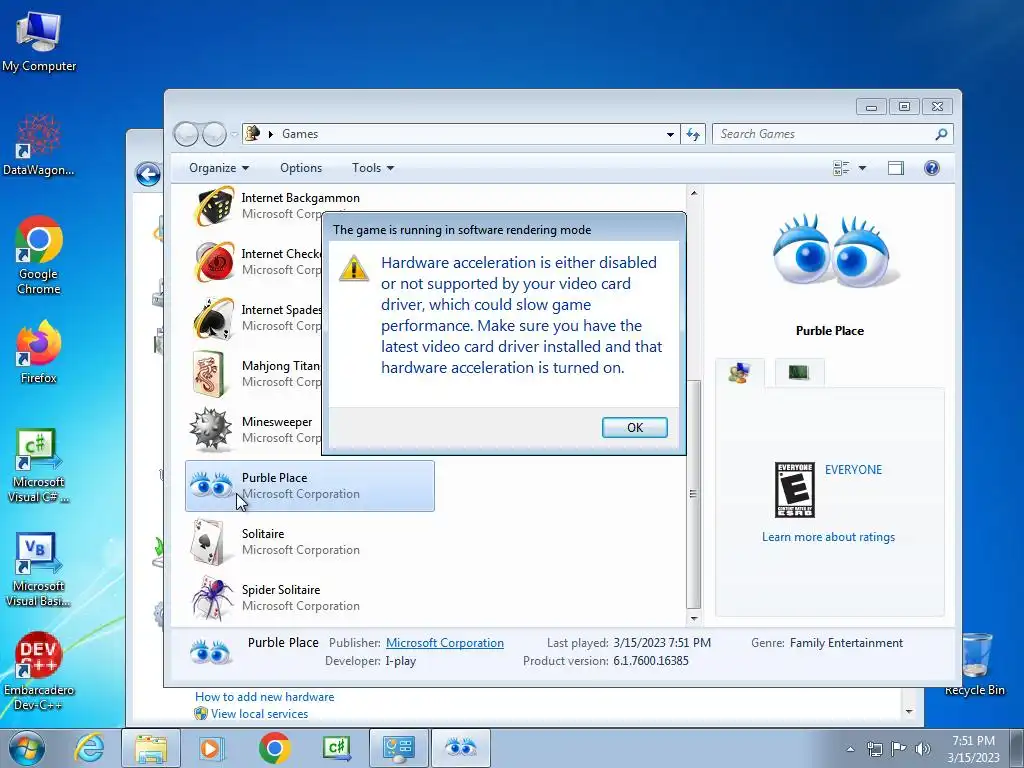1024x768 pixels.
Task: Expand the address bar history dropdown
Action: point(670,135)
